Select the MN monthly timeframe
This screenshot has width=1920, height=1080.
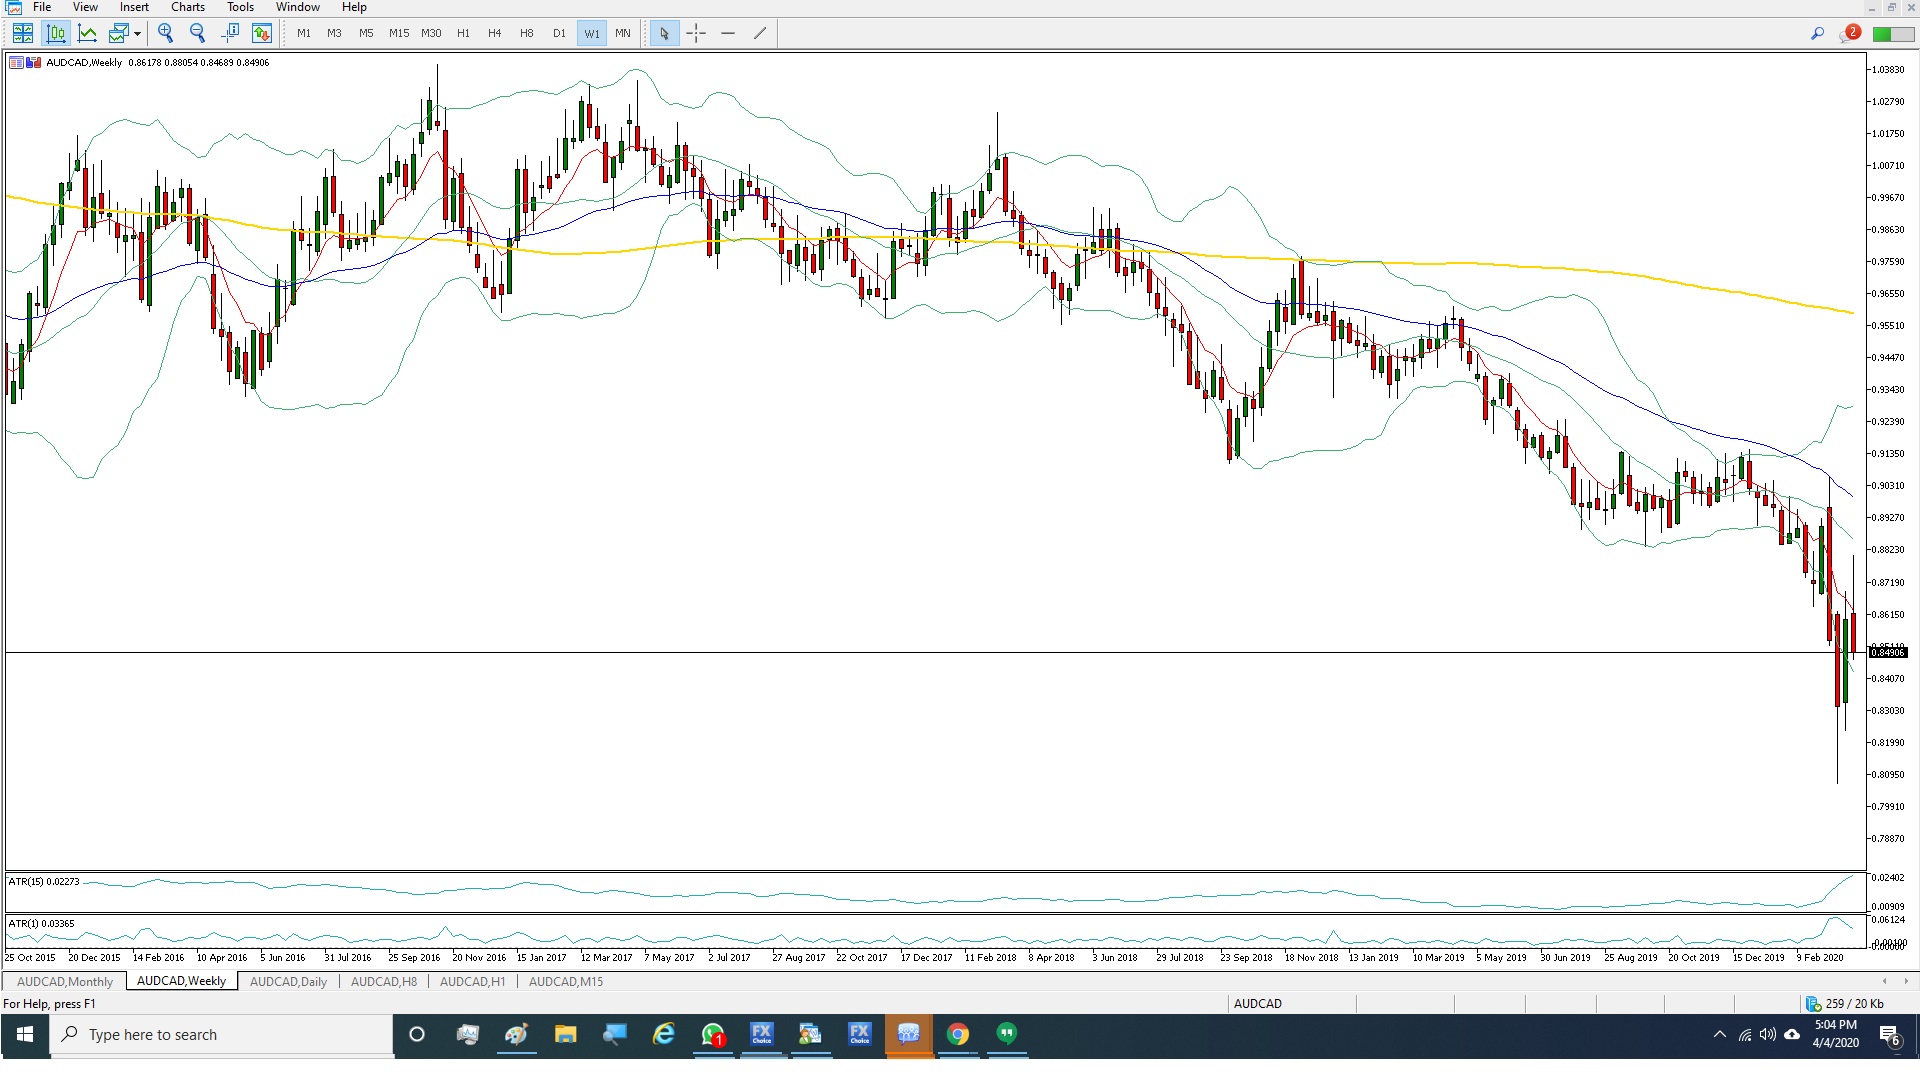623,33
